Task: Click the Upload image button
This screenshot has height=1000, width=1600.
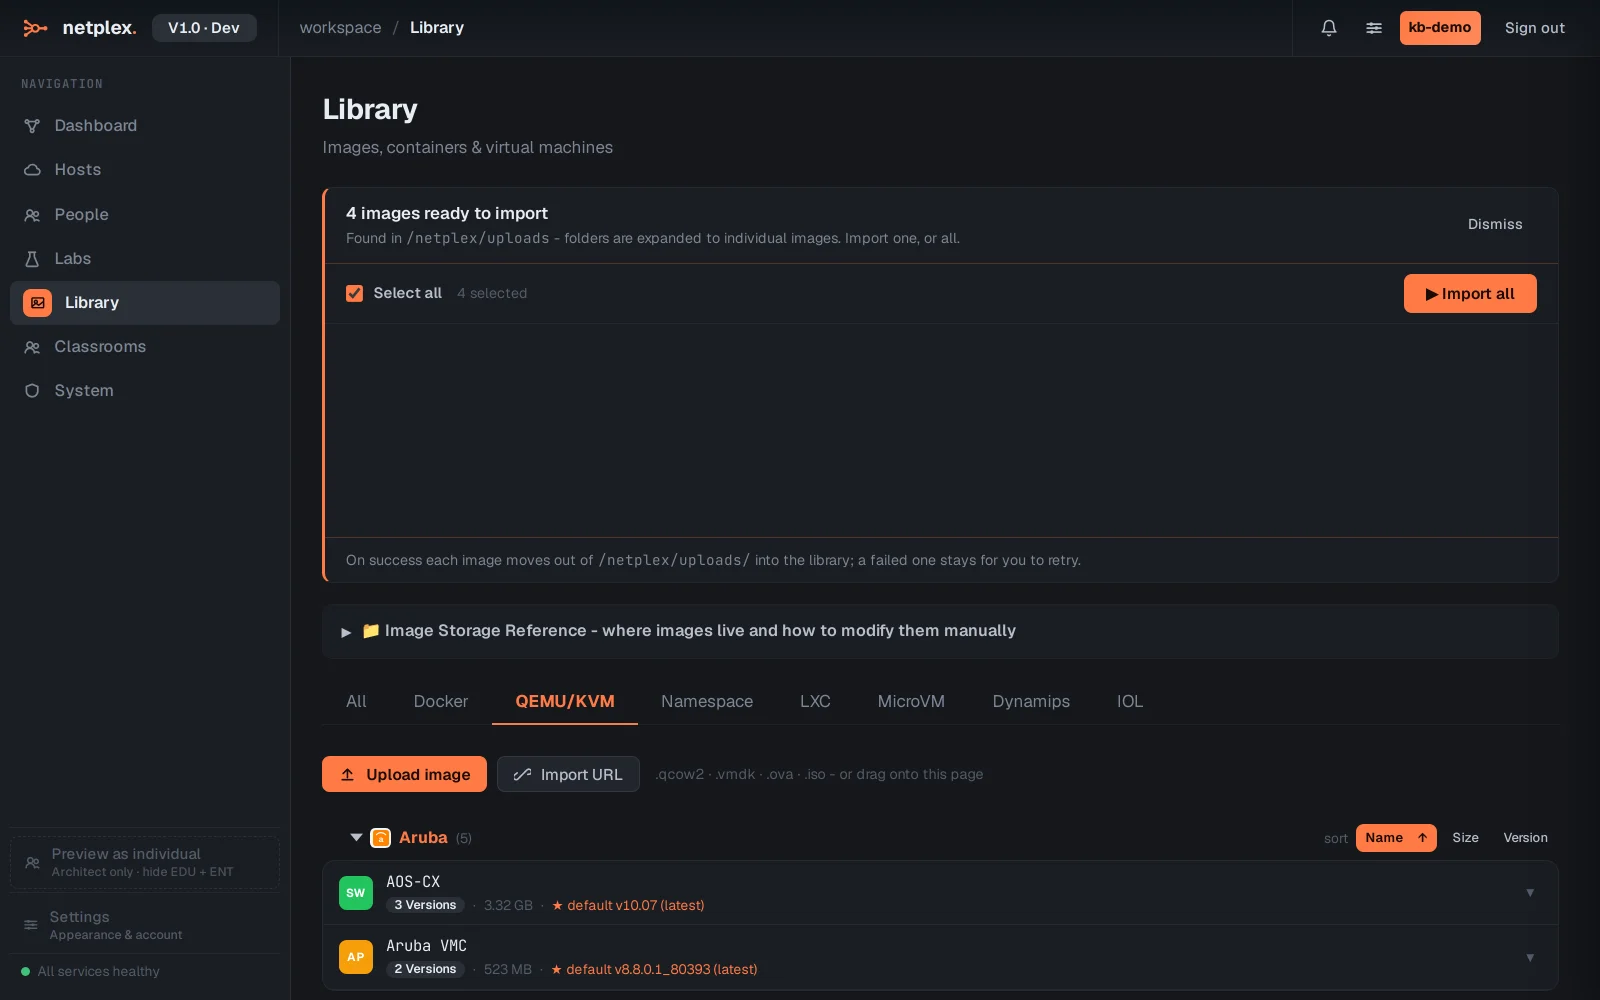Action: point(404,774)
